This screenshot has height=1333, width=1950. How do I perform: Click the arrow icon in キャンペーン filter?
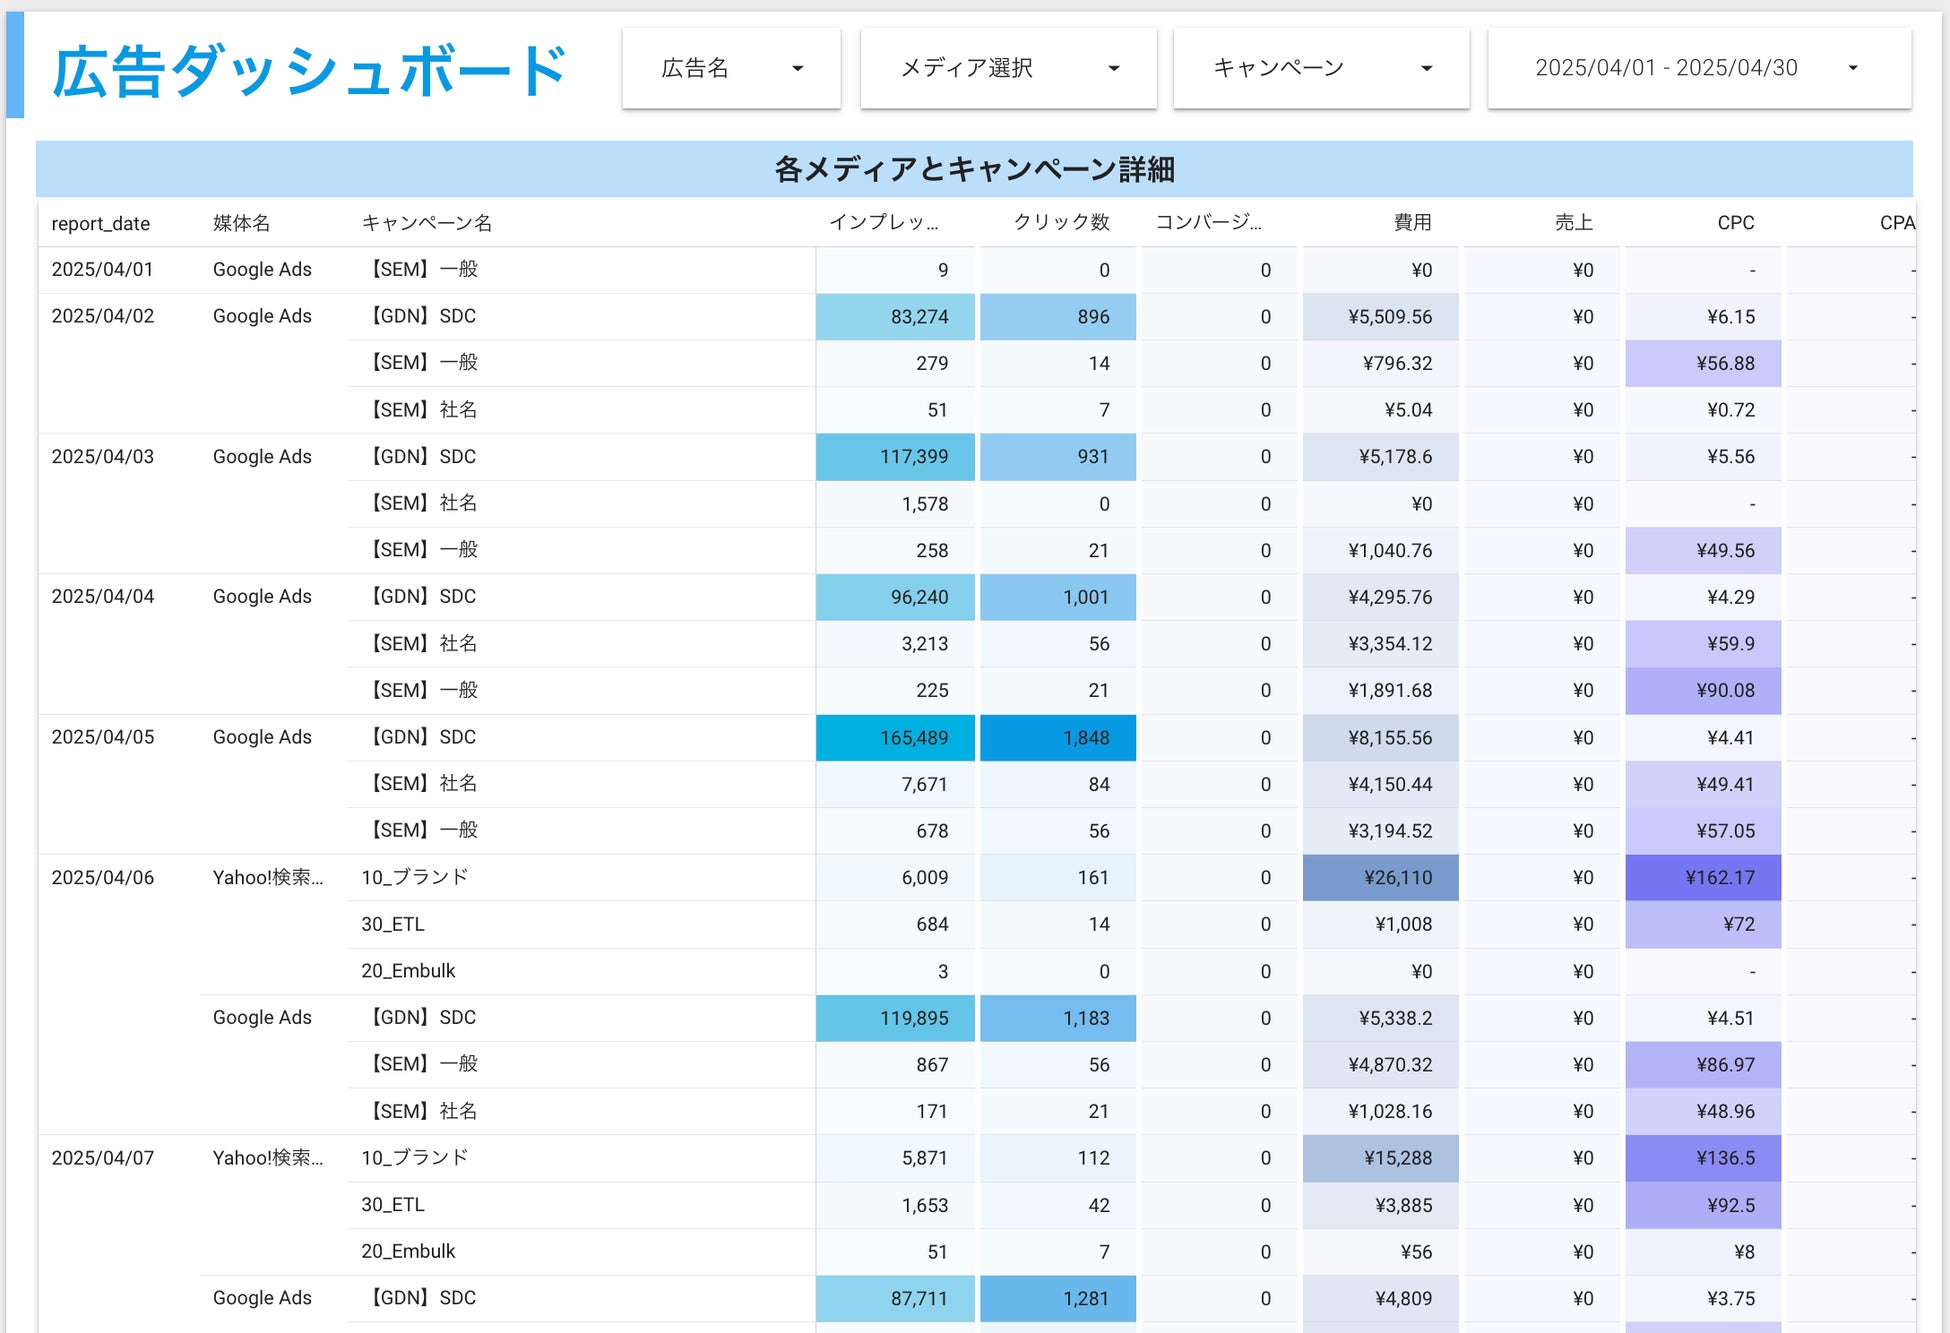(1427, 69)
